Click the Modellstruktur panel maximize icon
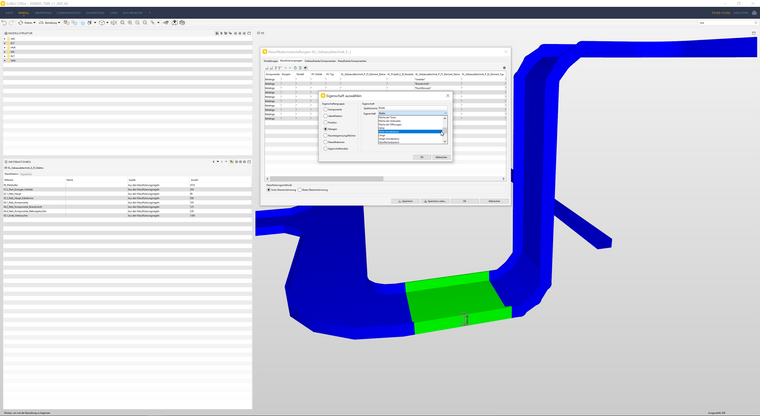The width and height of the screenshot is (760, 416). pyautogui.click(x=249, y=33)
